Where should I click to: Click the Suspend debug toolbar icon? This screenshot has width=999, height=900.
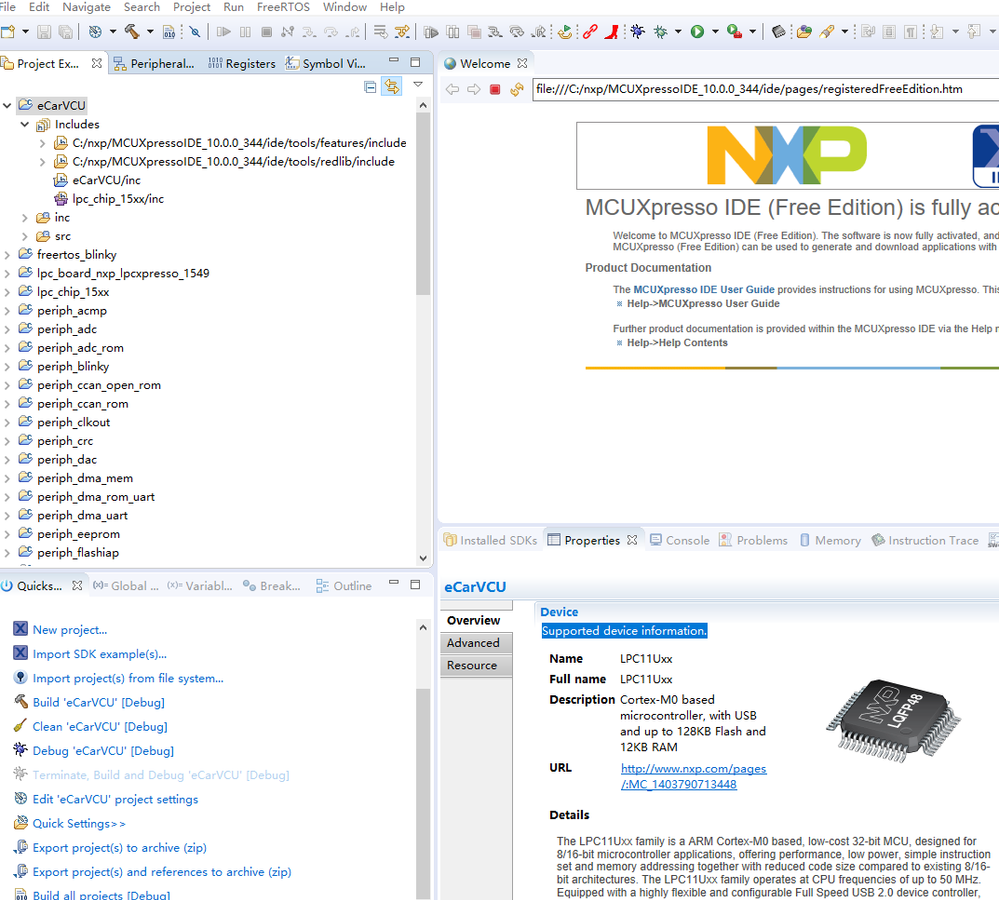pyautogui.click(x=245, y=31)
